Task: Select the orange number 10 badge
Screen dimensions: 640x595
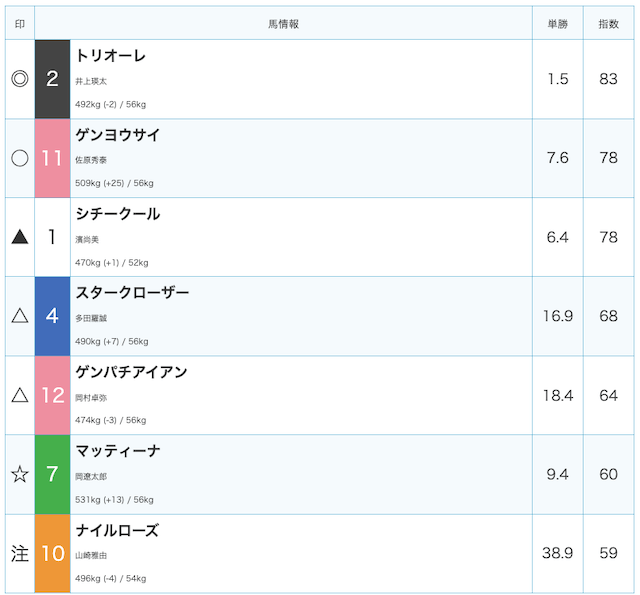Action: tap(52, 554)
